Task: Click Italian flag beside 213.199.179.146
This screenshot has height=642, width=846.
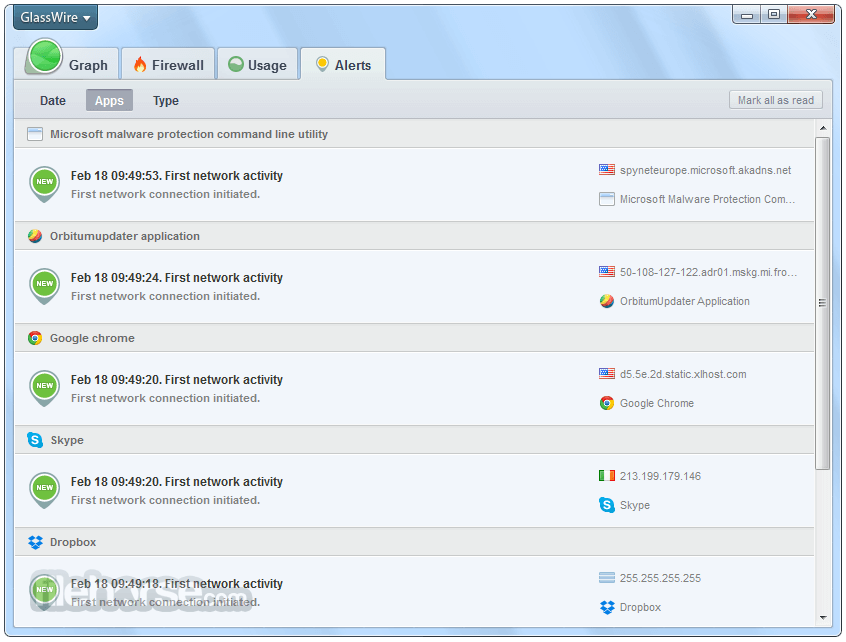Action: (607, 476)
